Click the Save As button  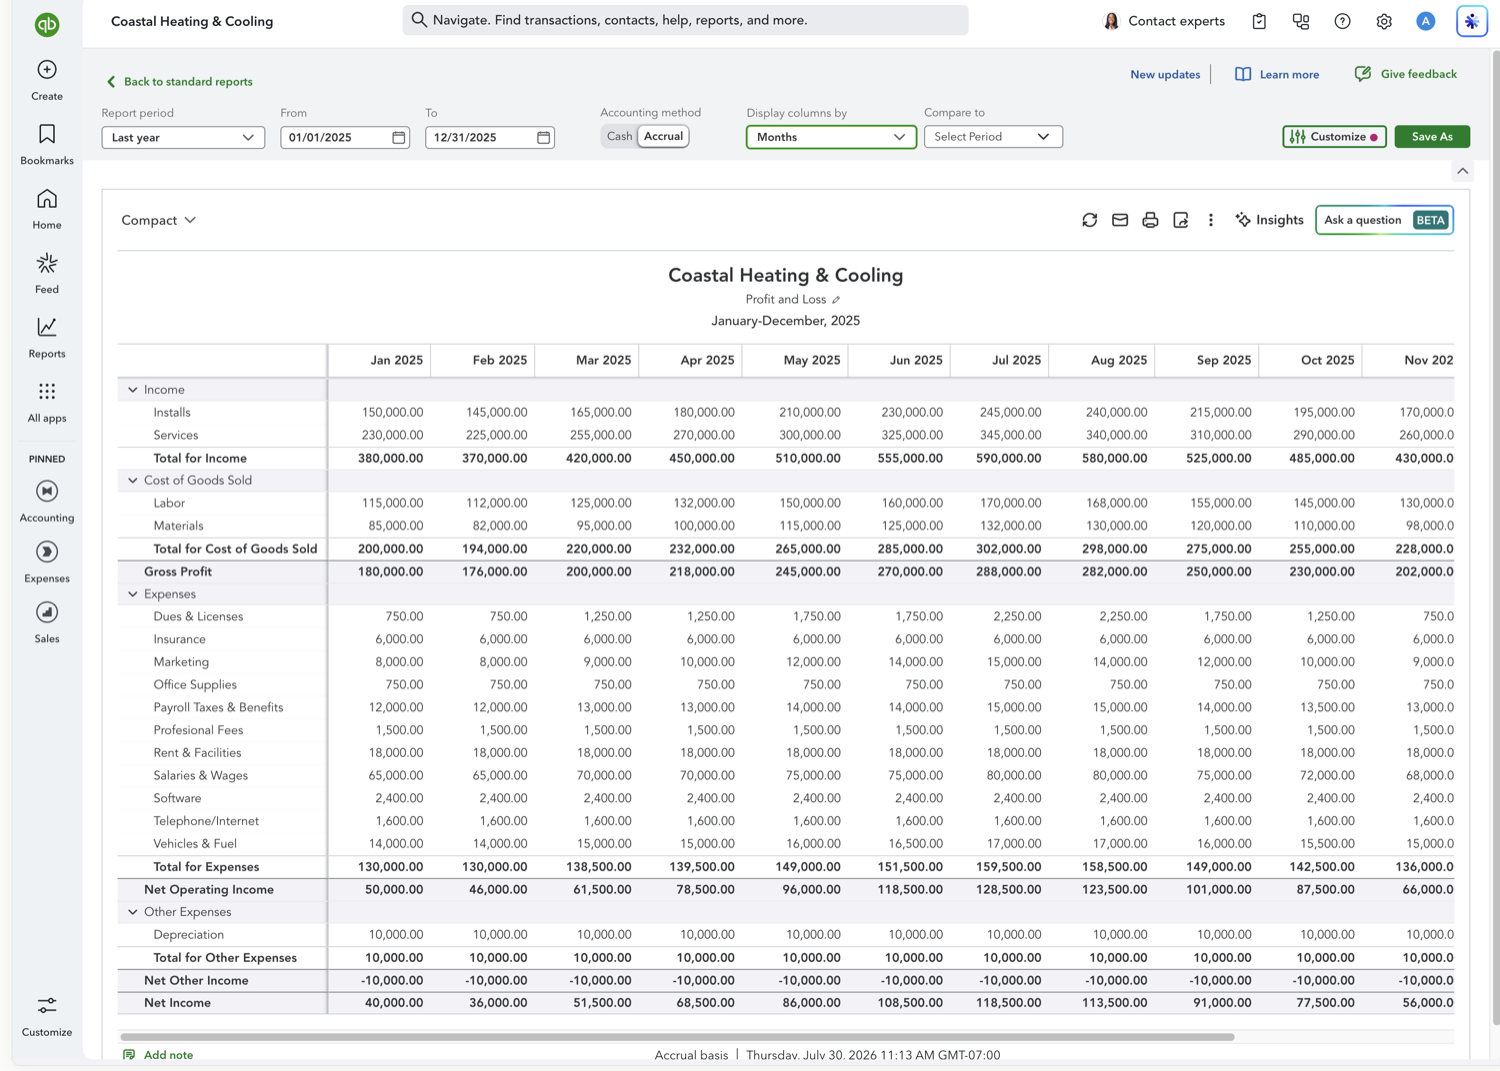1432,137
